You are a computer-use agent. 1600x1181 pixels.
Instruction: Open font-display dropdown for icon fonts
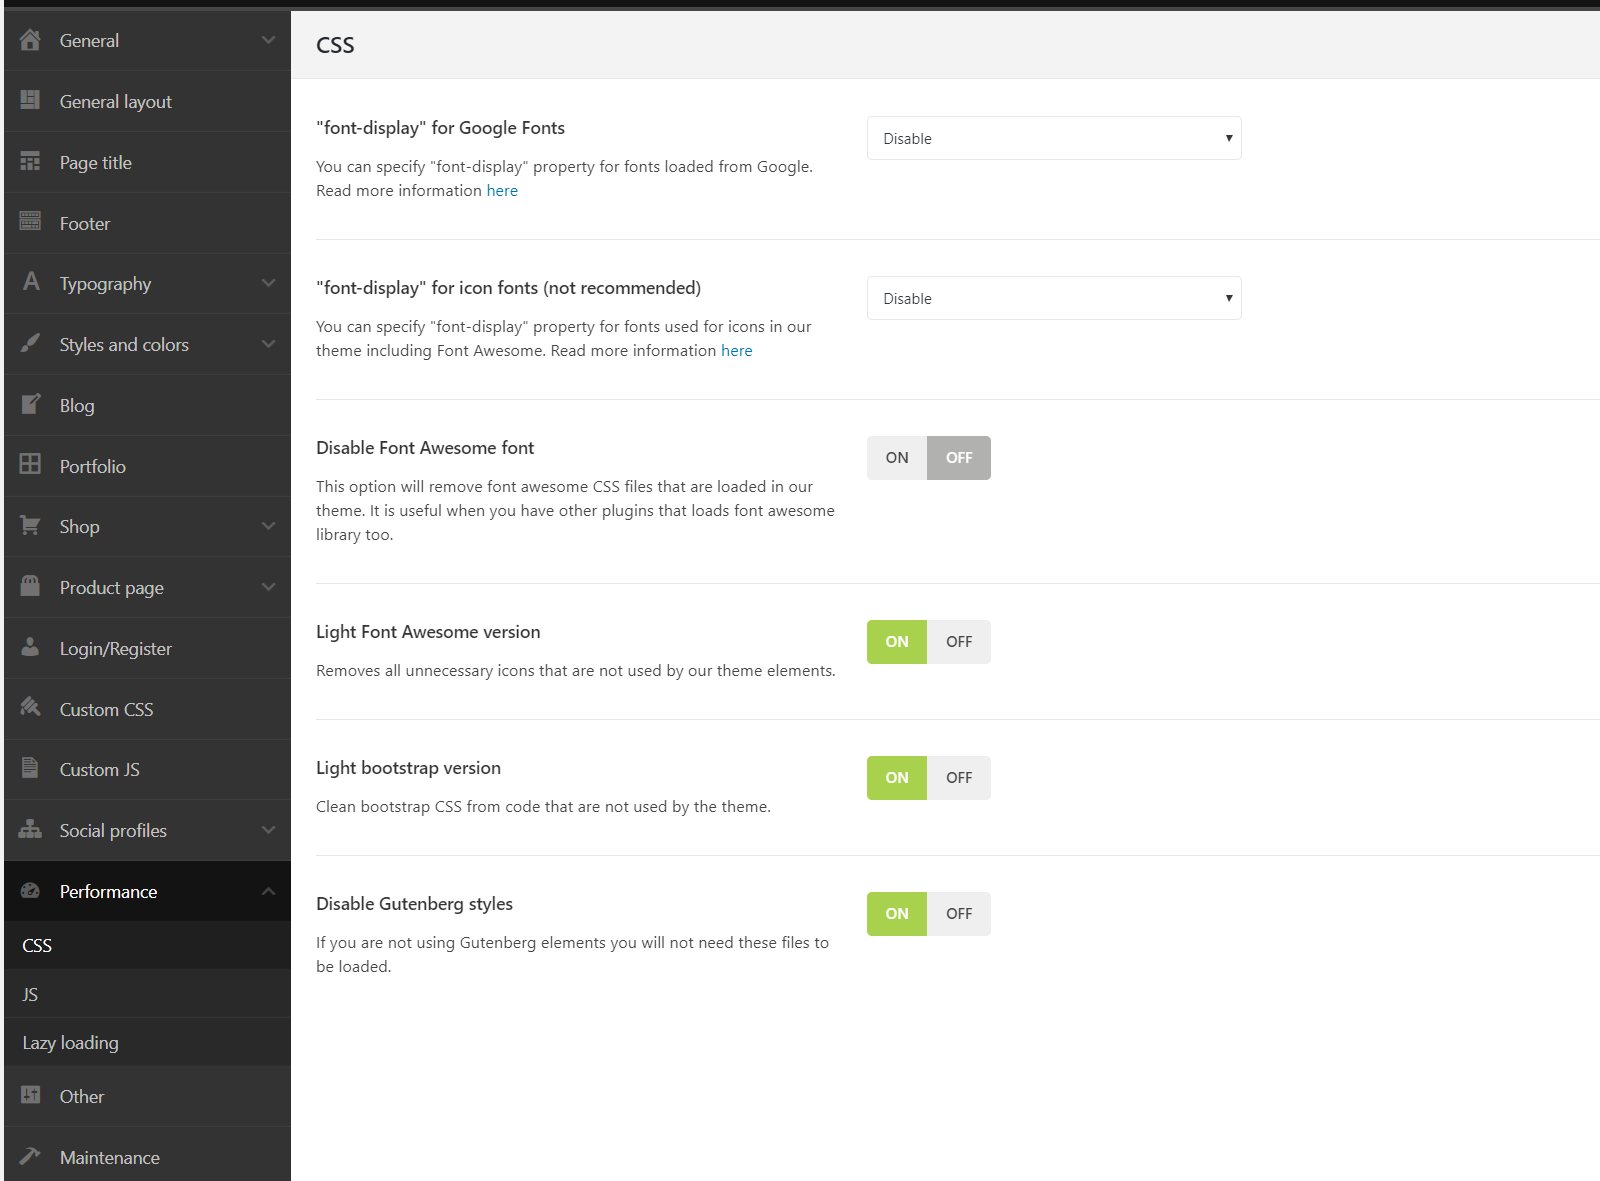1054,298
